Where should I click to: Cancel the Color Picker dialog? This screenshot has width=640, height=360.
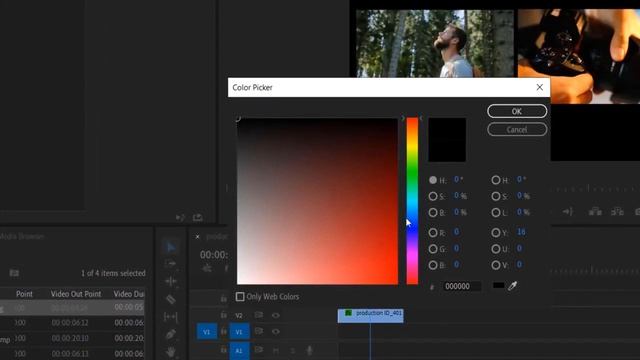tap(517, 129)
